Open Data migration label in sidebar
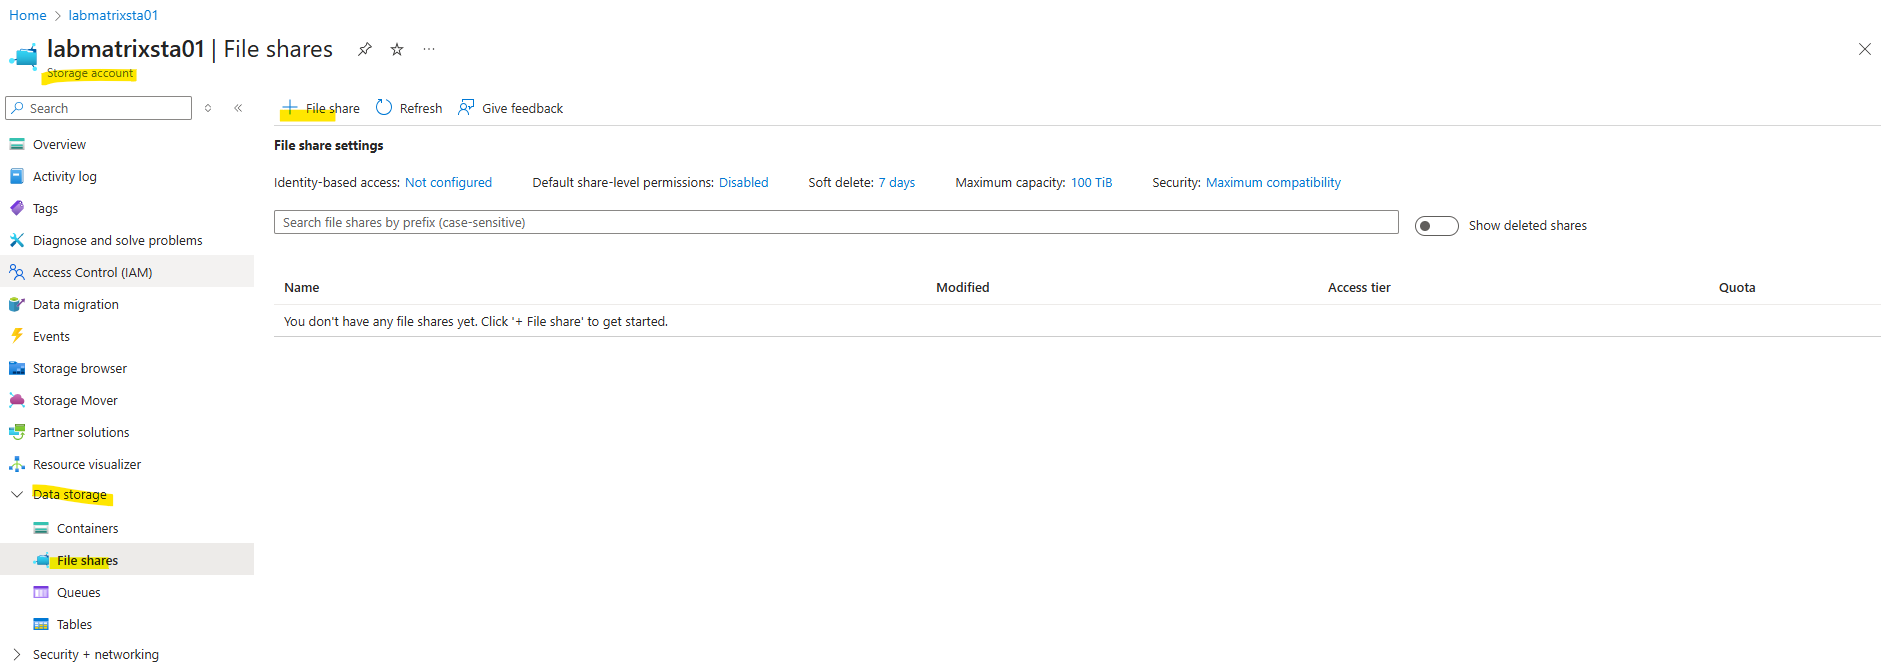Image resolution: width=1891 pixels, height=666 pixels. pyautogui.click(x=76, y=305)
